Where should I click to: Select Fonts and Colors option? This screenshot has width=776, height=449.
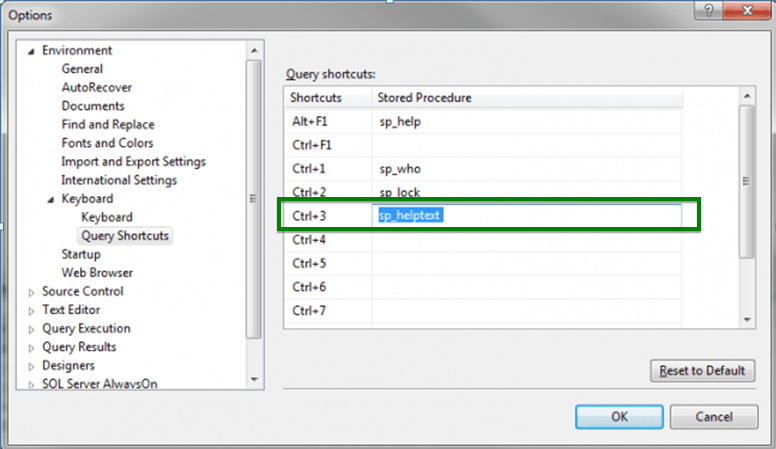107,143
